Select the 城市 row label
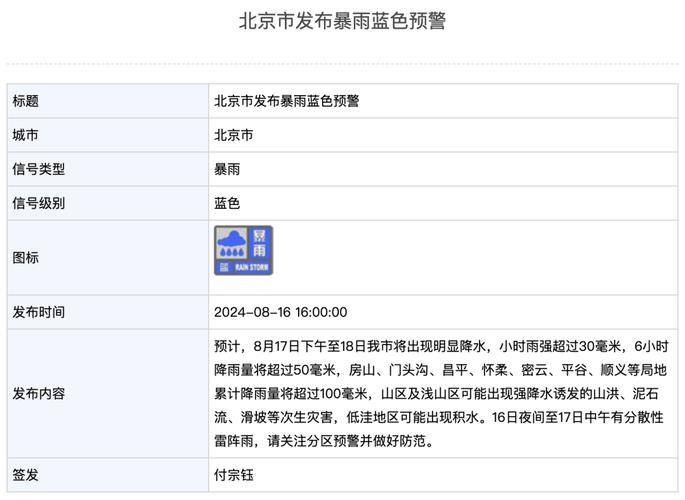Viewport: 685px width, 500px height. point(26,134)
